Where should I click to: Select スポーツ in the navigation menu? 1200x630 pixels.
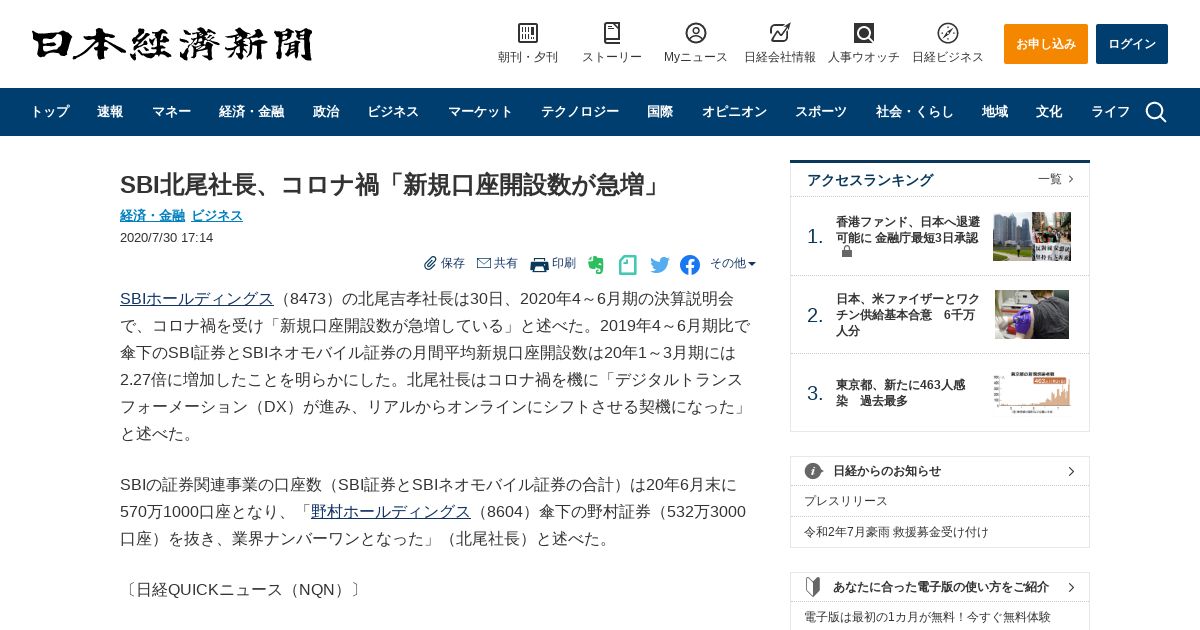point(821,112)
